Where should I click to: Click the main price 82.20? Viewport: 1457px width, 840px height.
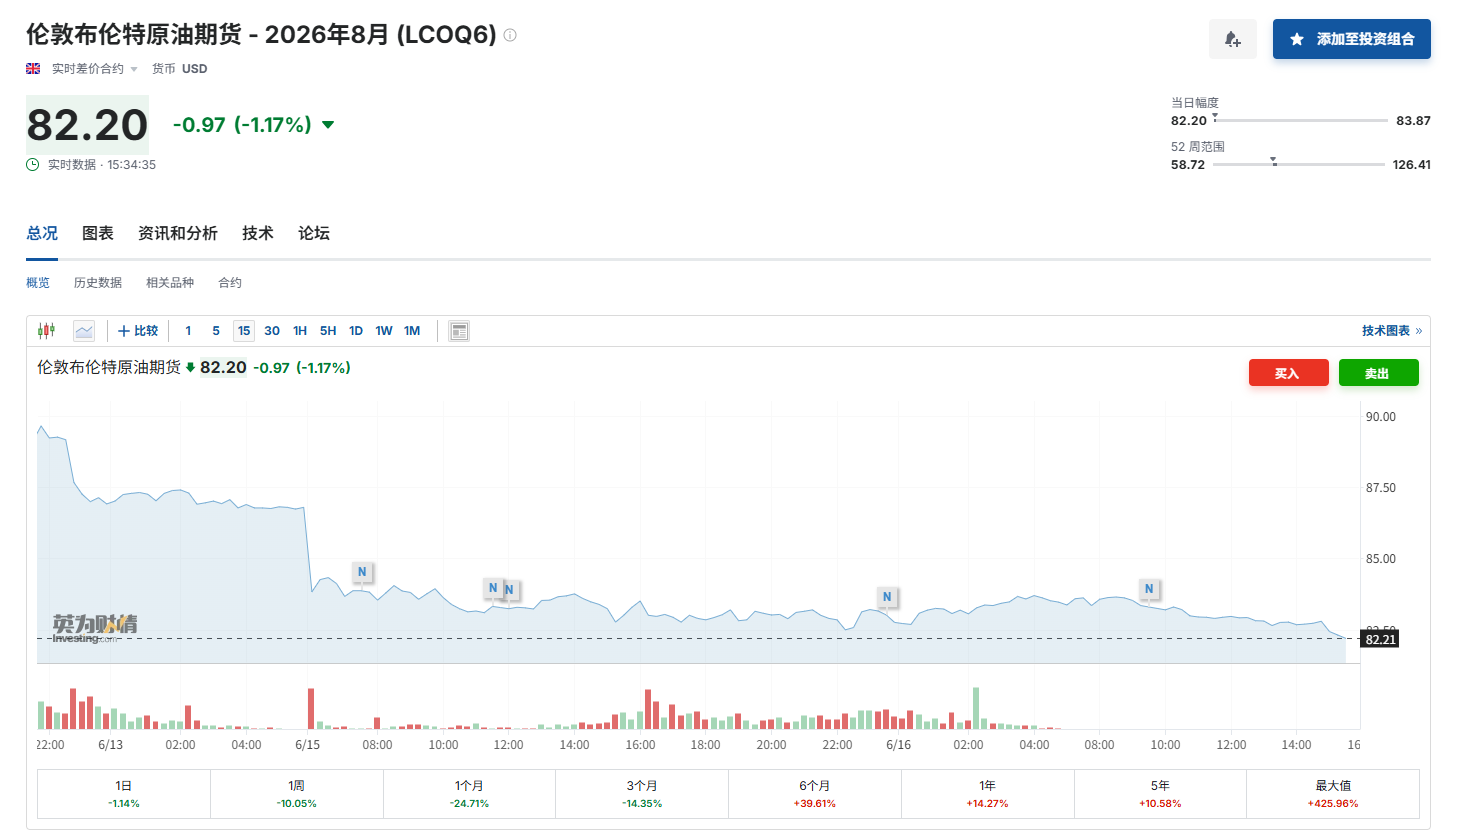[x=87, y=125]
